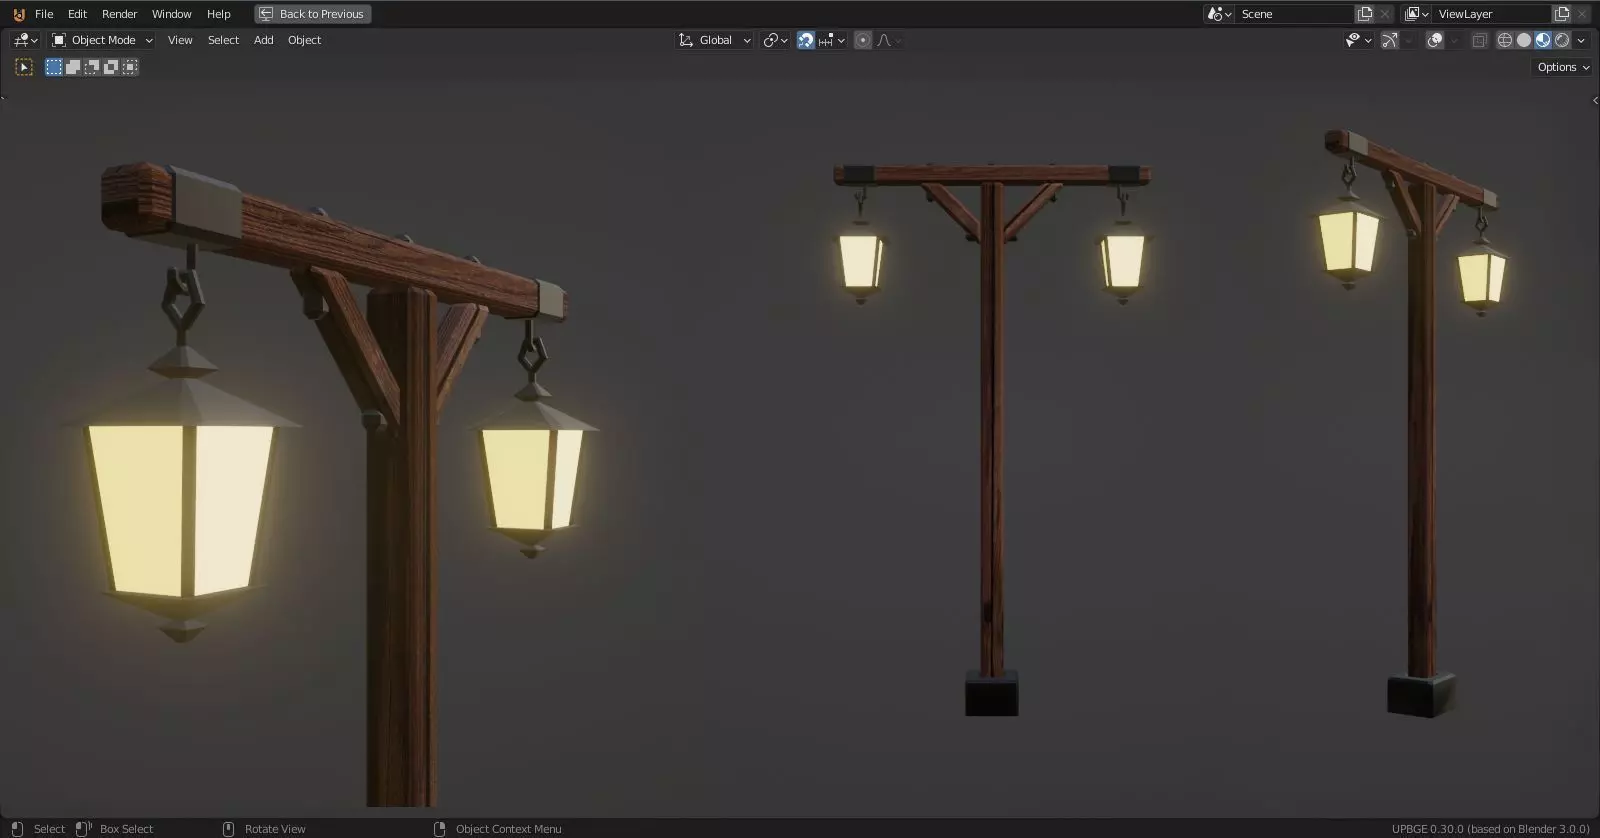The width and height of the screenshot is (1600, 838).
Task: Open the Global transform orientation dropdown
Action: 714,40
